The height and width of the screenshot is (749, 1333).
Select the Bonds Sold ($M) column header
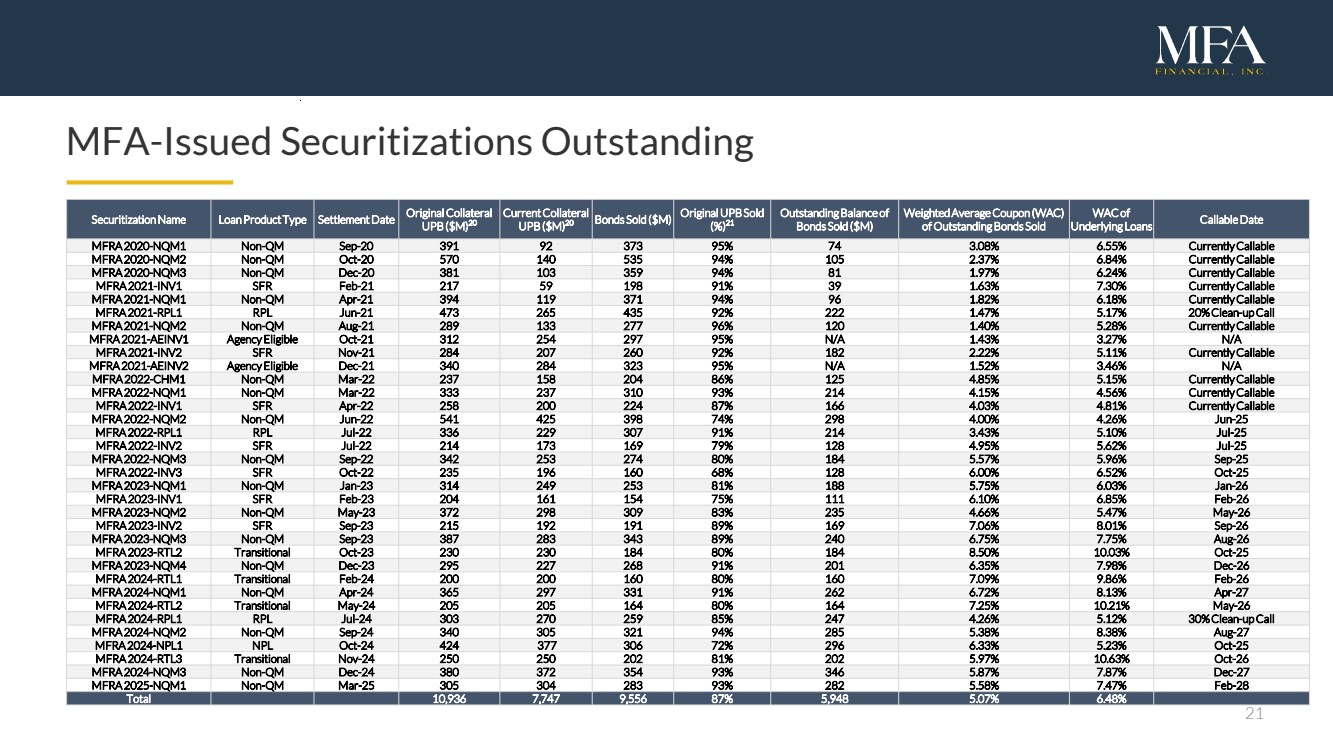click(632, 219)
